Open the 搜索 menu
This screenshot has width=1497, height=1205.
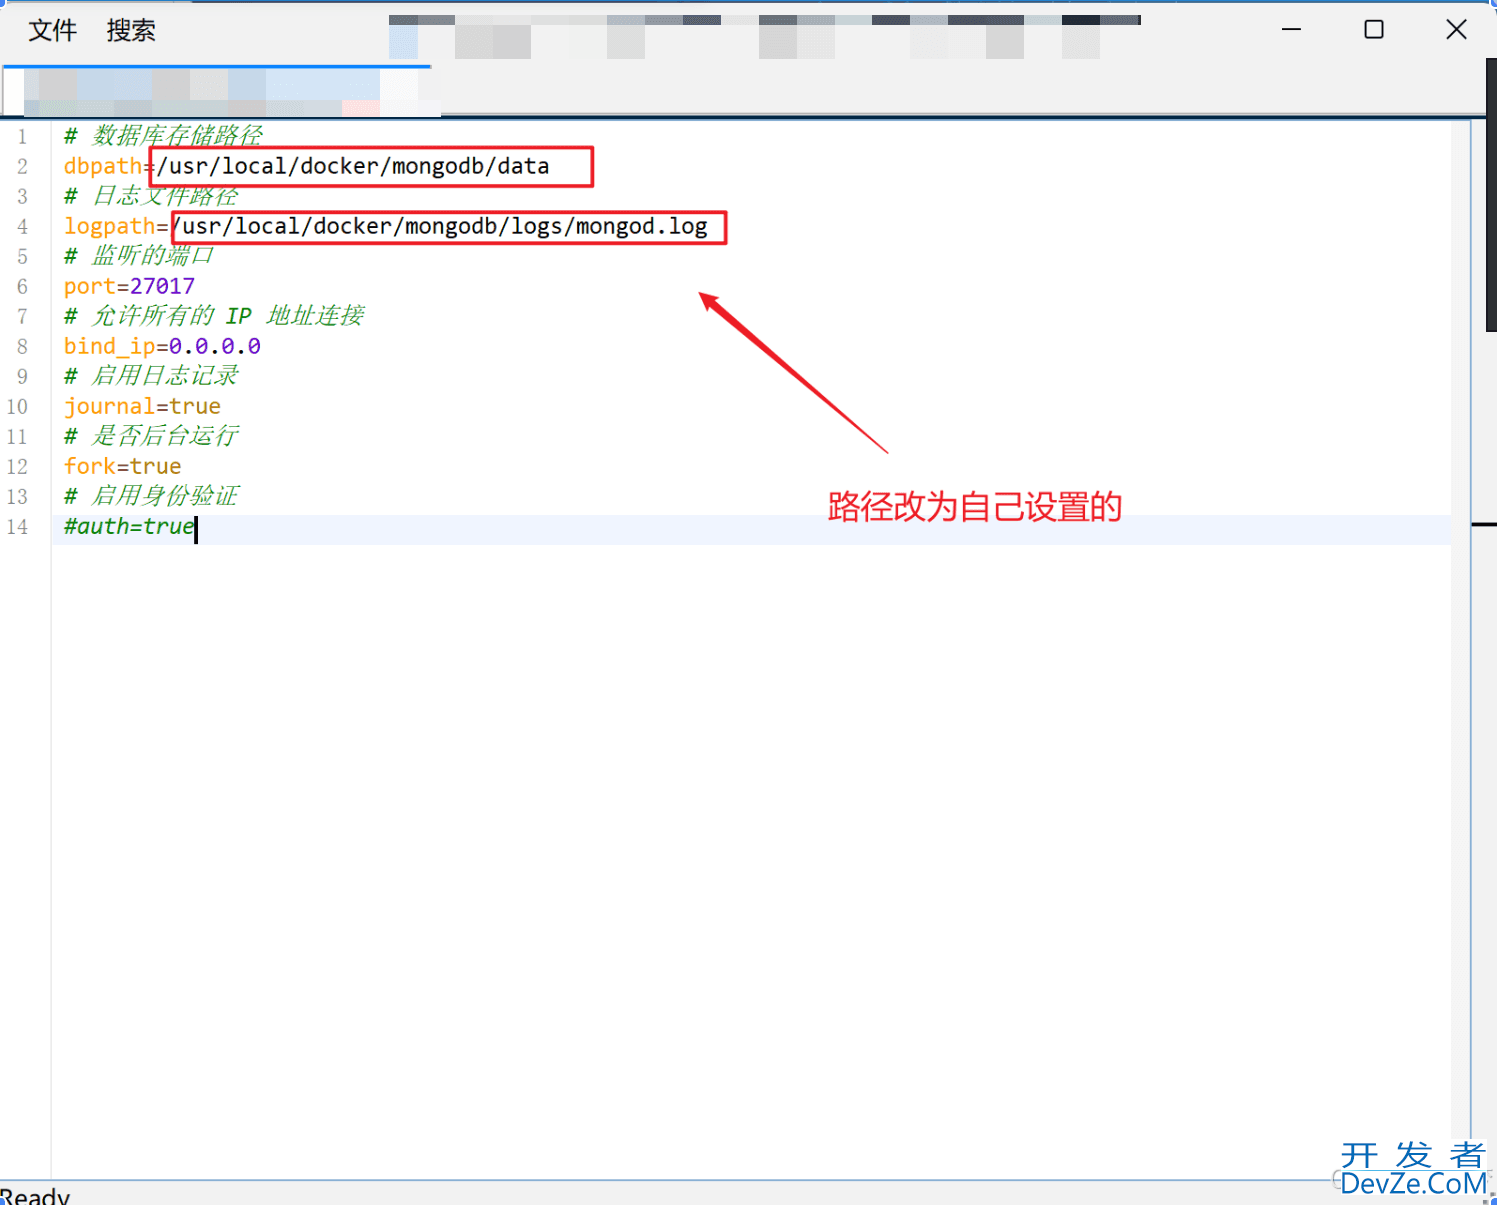pos(131,30)
